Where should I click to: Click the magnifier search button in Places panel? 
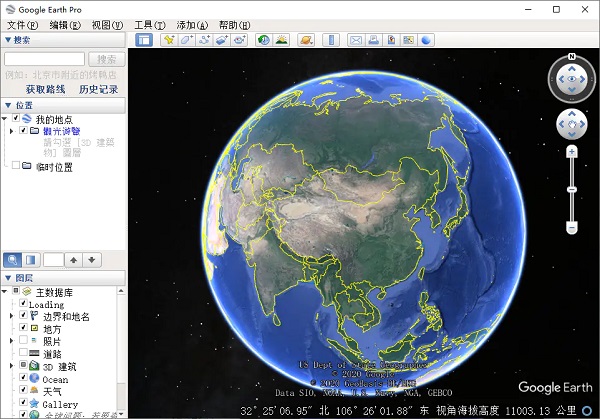[x=13, y=260]
